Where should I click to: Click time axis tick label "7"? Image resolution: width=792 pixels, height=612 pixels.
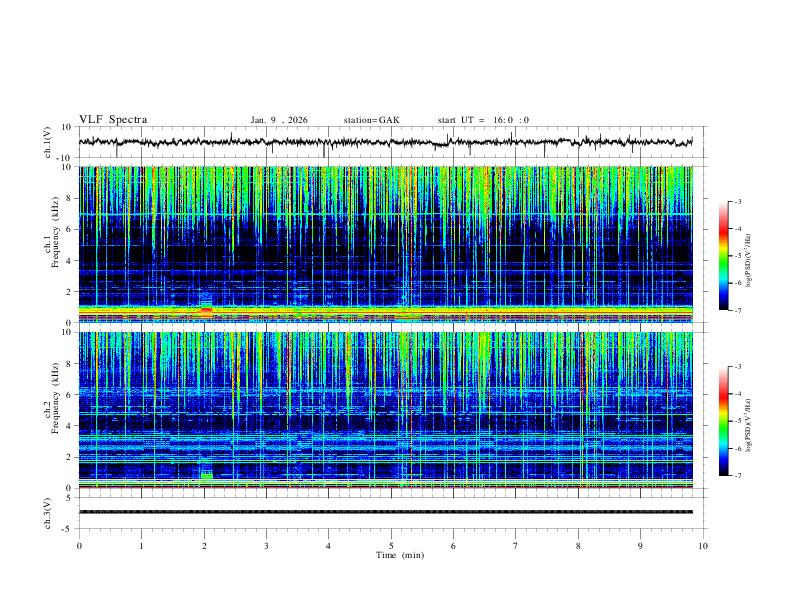[x=516, y=546]
